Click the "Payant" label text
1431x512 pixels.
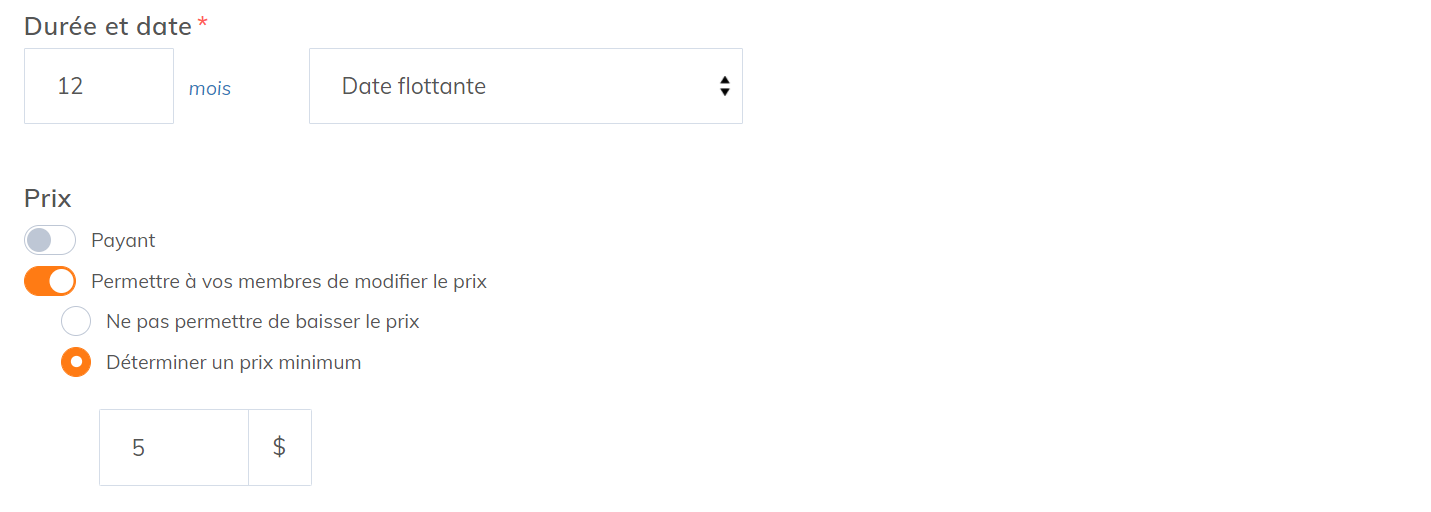tap(123, 240)
